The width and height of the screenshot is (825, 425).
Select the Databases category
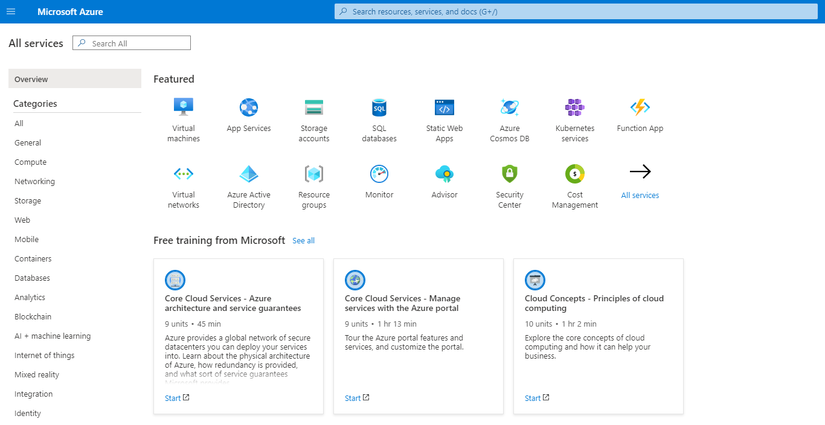coord(32,278)
